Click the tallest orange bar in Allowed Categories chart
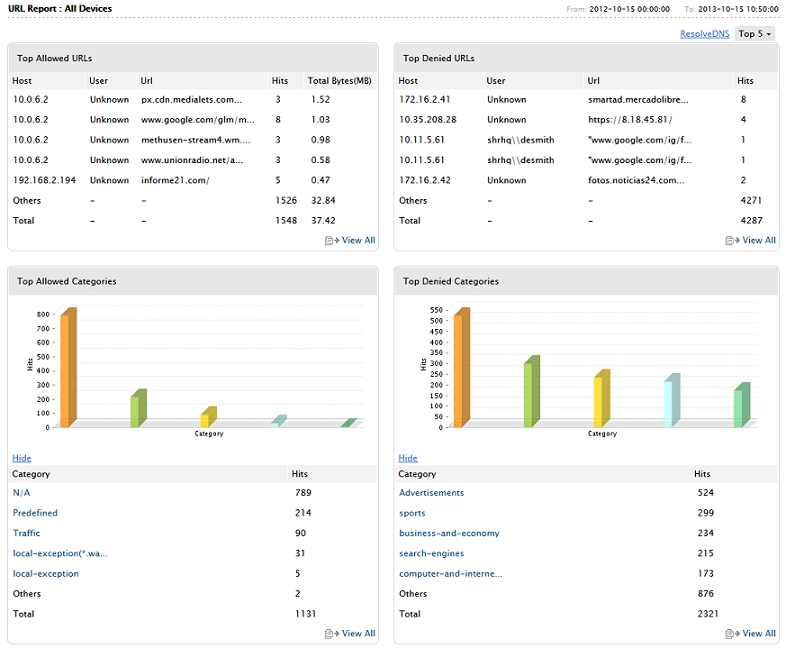 pos(66,370)
